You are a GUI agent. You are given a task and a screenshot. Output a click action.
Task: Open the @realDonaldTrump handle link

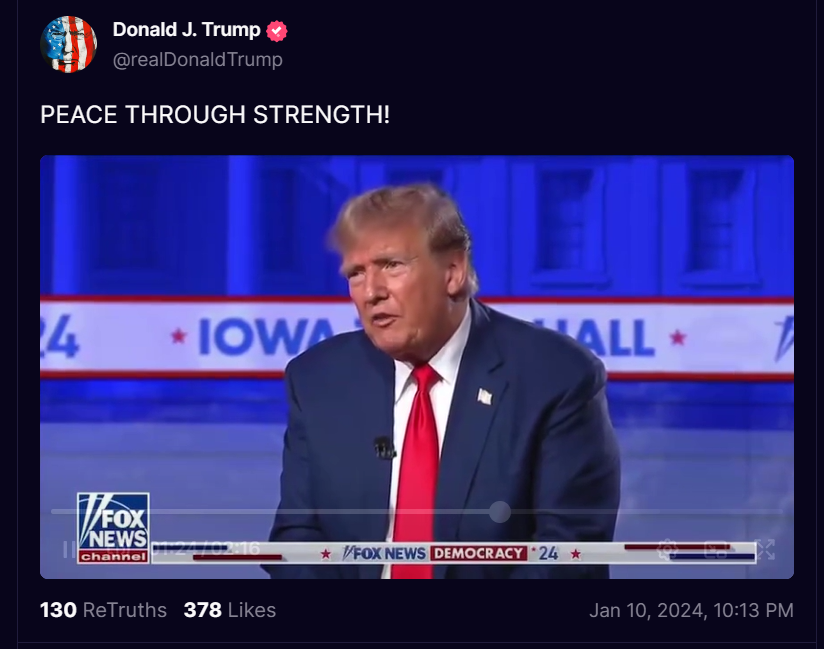(x=198, y=59)
